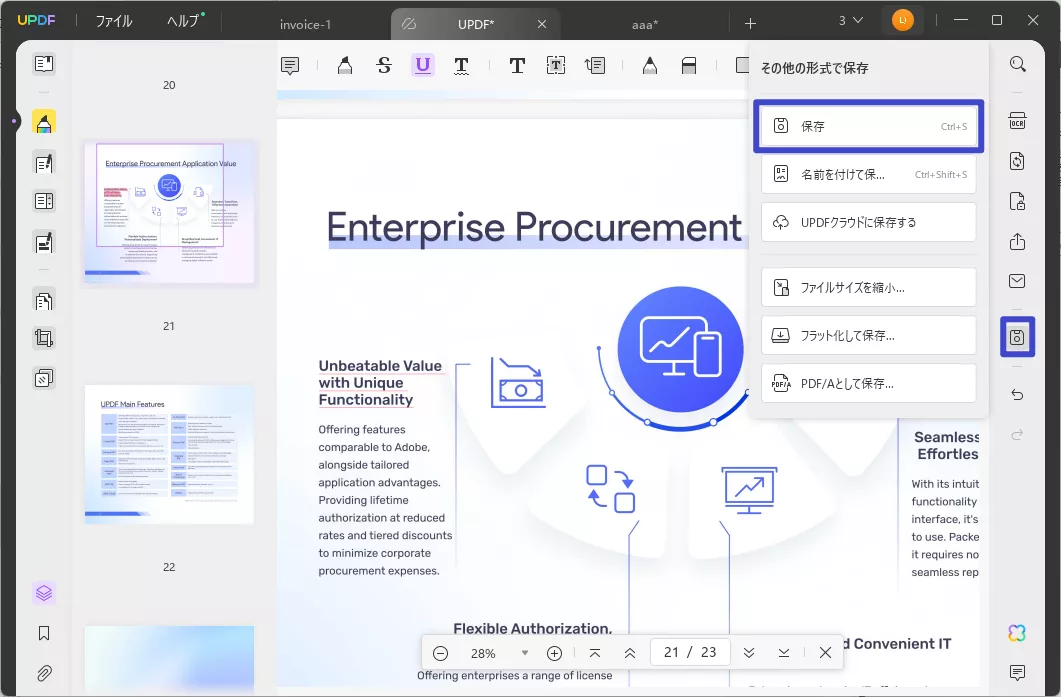Screen dimensions: 1061x697
Task: Choose フラット化して保存 option
Action: pyautogui.click(x=869, y=336)
